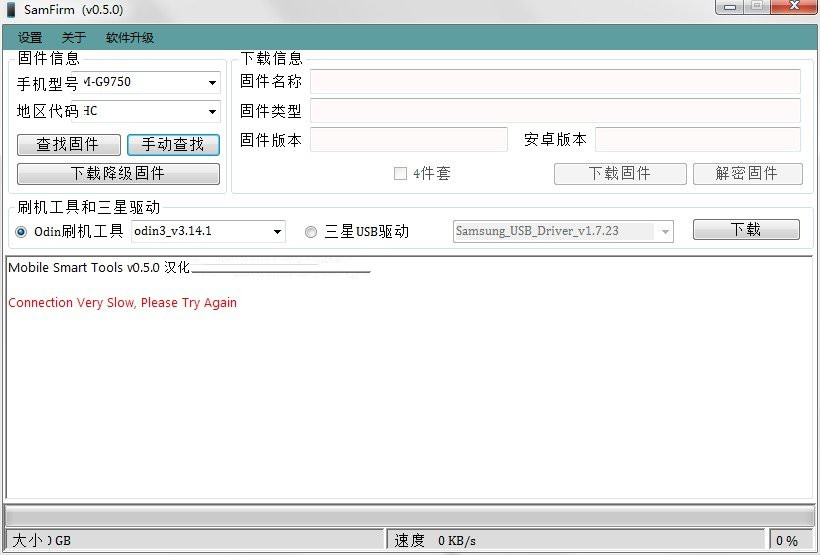
Task: Click the 手动查找 button
Action: point(173,145)
